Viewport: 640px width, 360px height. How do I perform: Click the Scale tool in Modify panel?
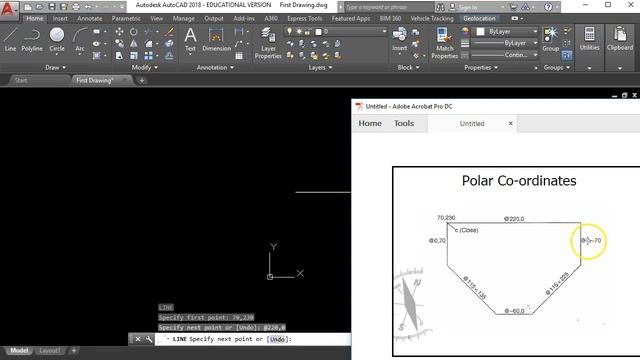[x=133, y=56]
